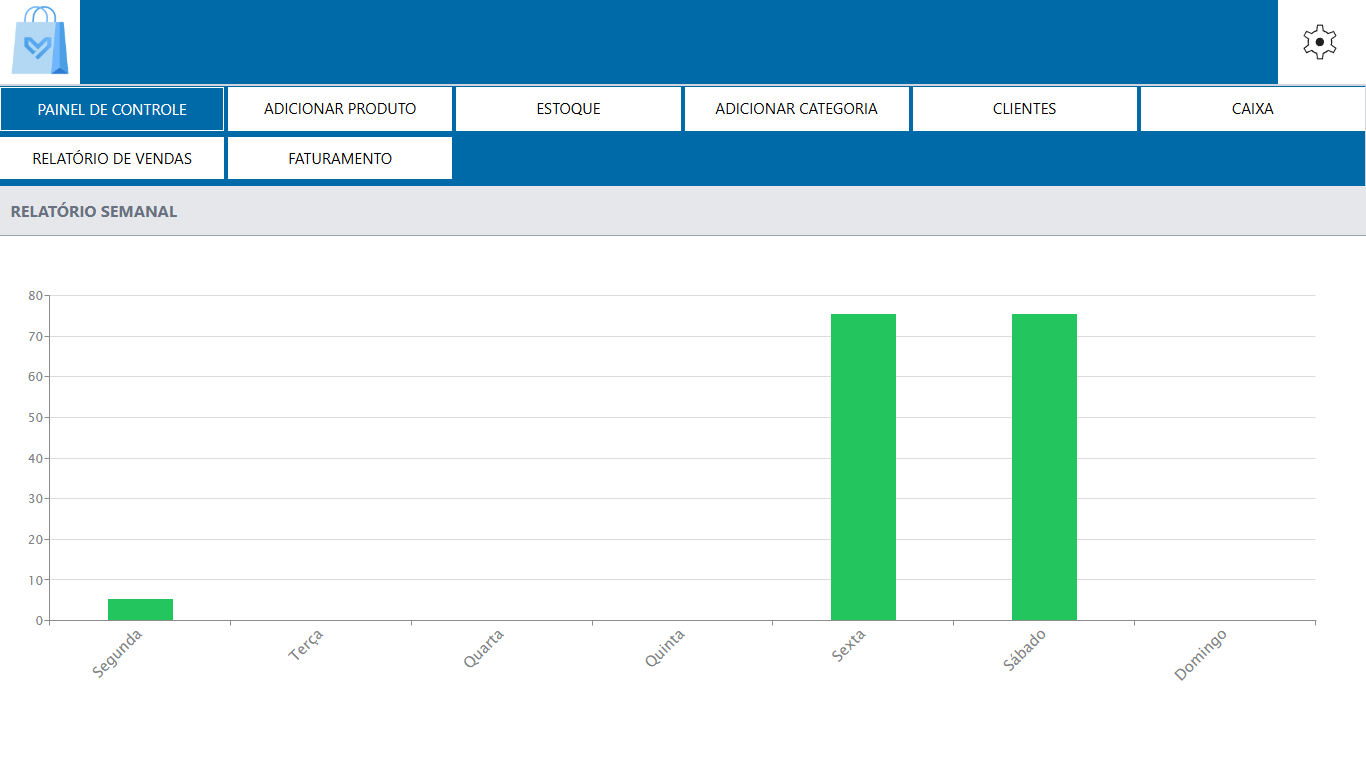
Task: Click the shopping bag logo icon
Action: click(x=40, y=42)
